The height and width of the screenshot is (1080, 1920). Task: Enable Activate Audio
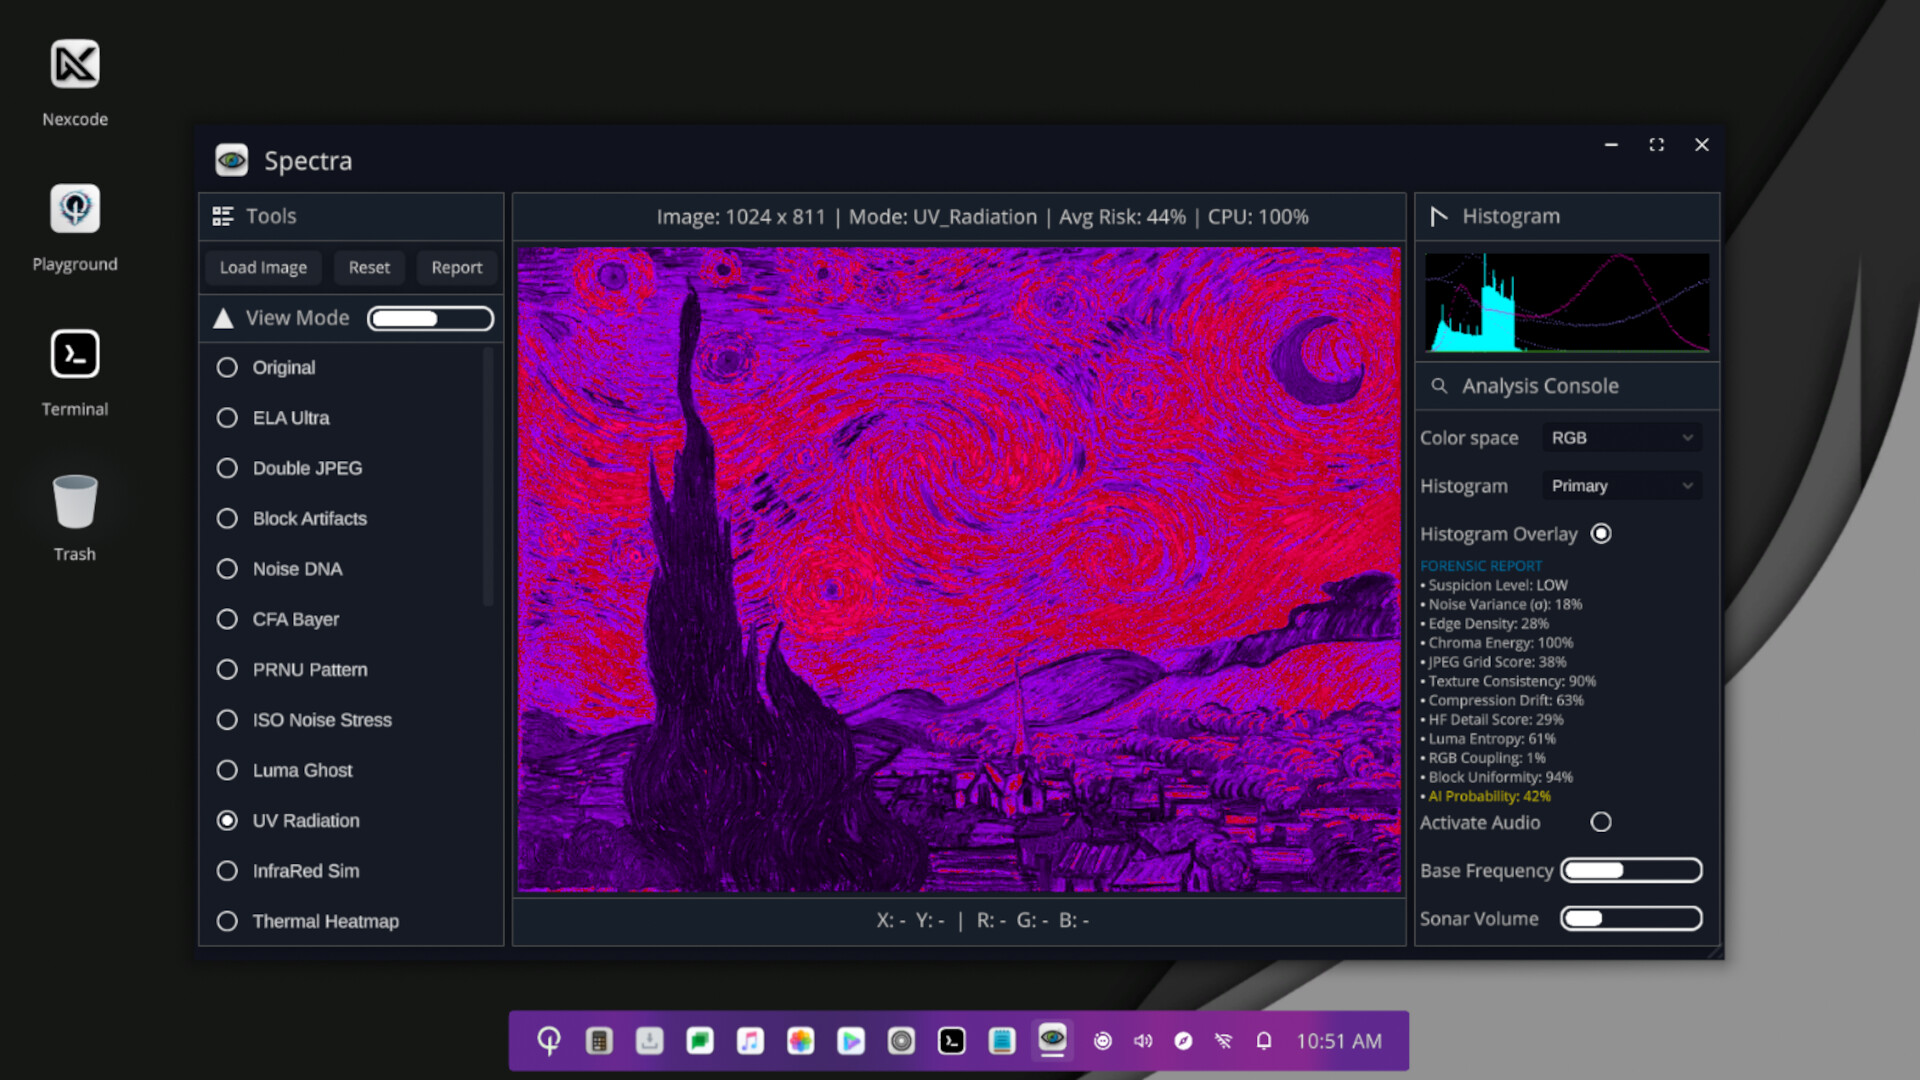tap(1601, 822)
